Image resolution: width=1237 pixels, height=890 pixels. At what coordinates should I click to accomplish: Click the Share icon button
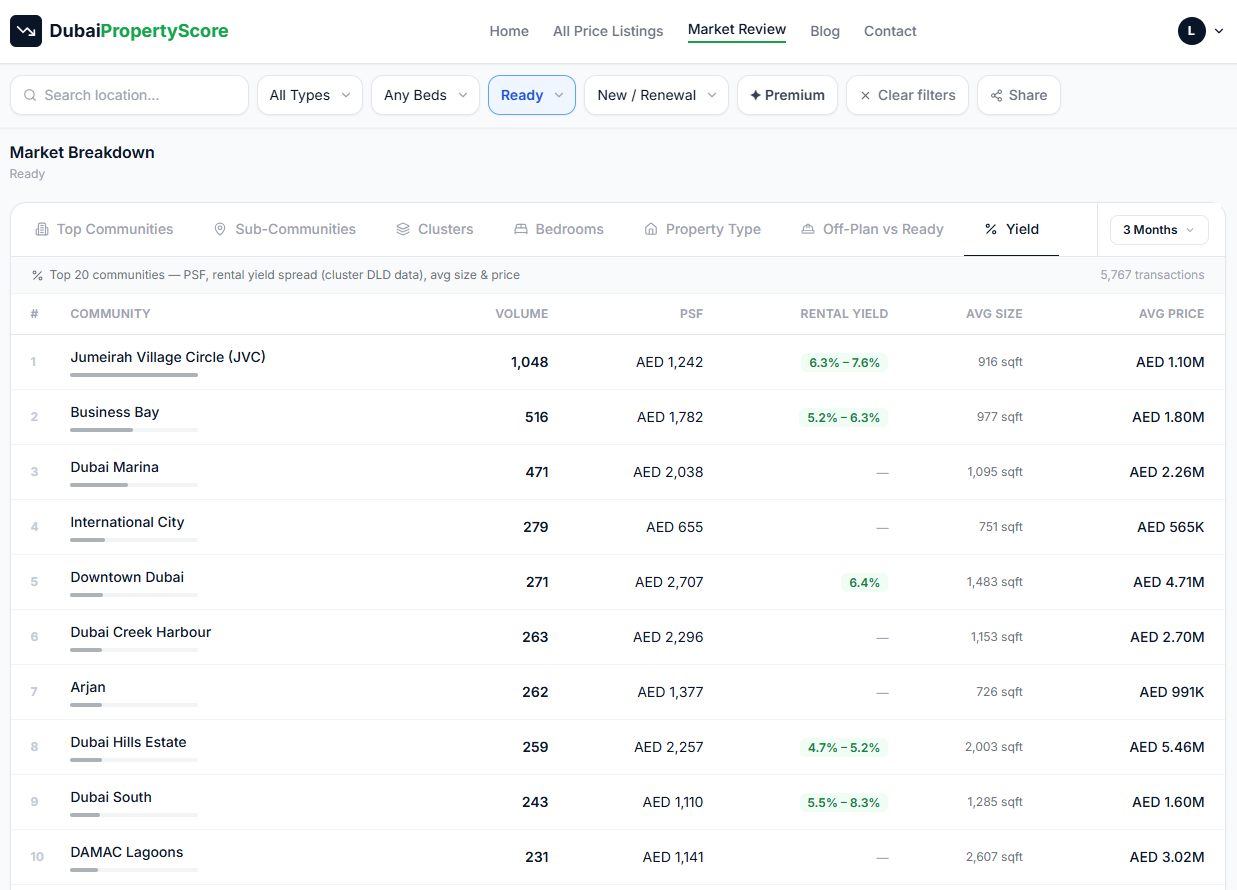pyautogui.click(x=996, y=95)
